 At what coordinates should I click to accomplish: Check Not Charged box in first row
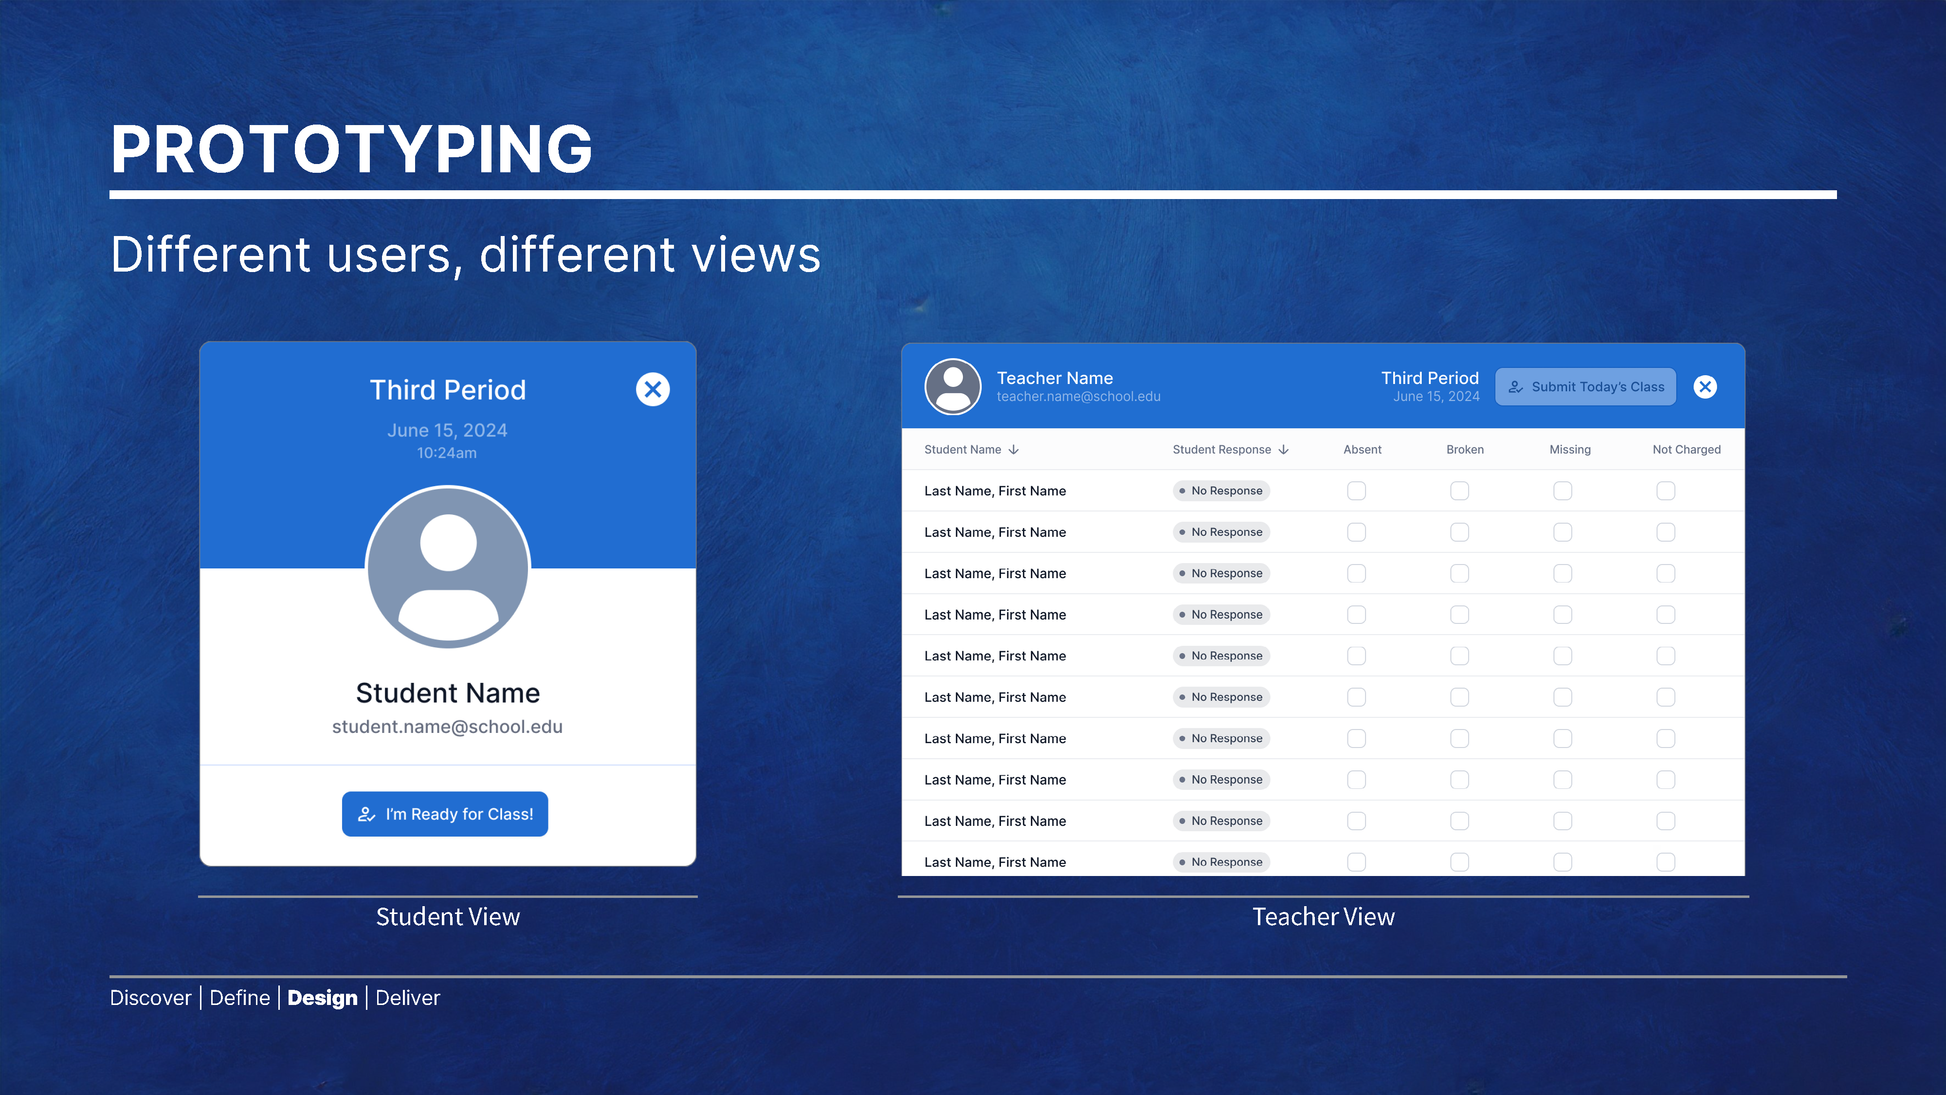[1666, 491]
